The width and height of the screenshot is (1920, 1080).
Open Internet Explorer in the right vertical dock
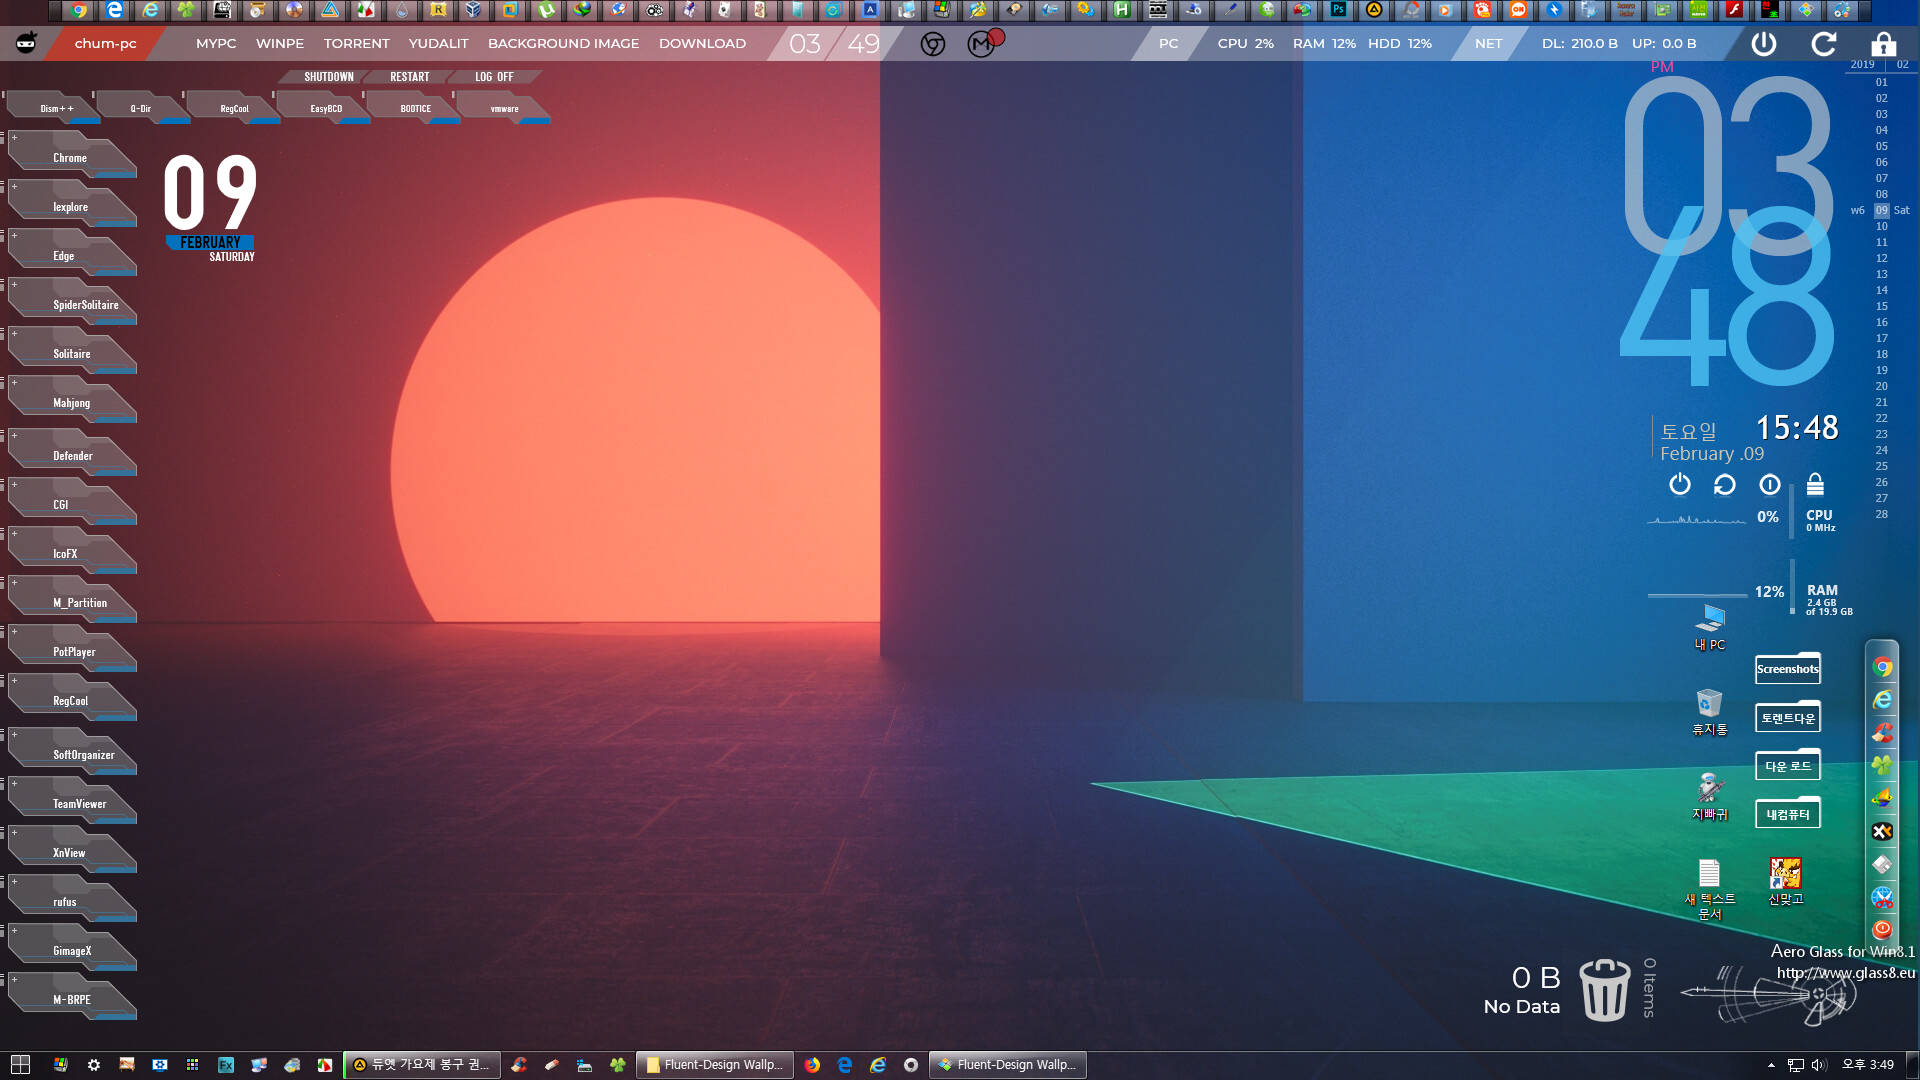pos(1883,700)
